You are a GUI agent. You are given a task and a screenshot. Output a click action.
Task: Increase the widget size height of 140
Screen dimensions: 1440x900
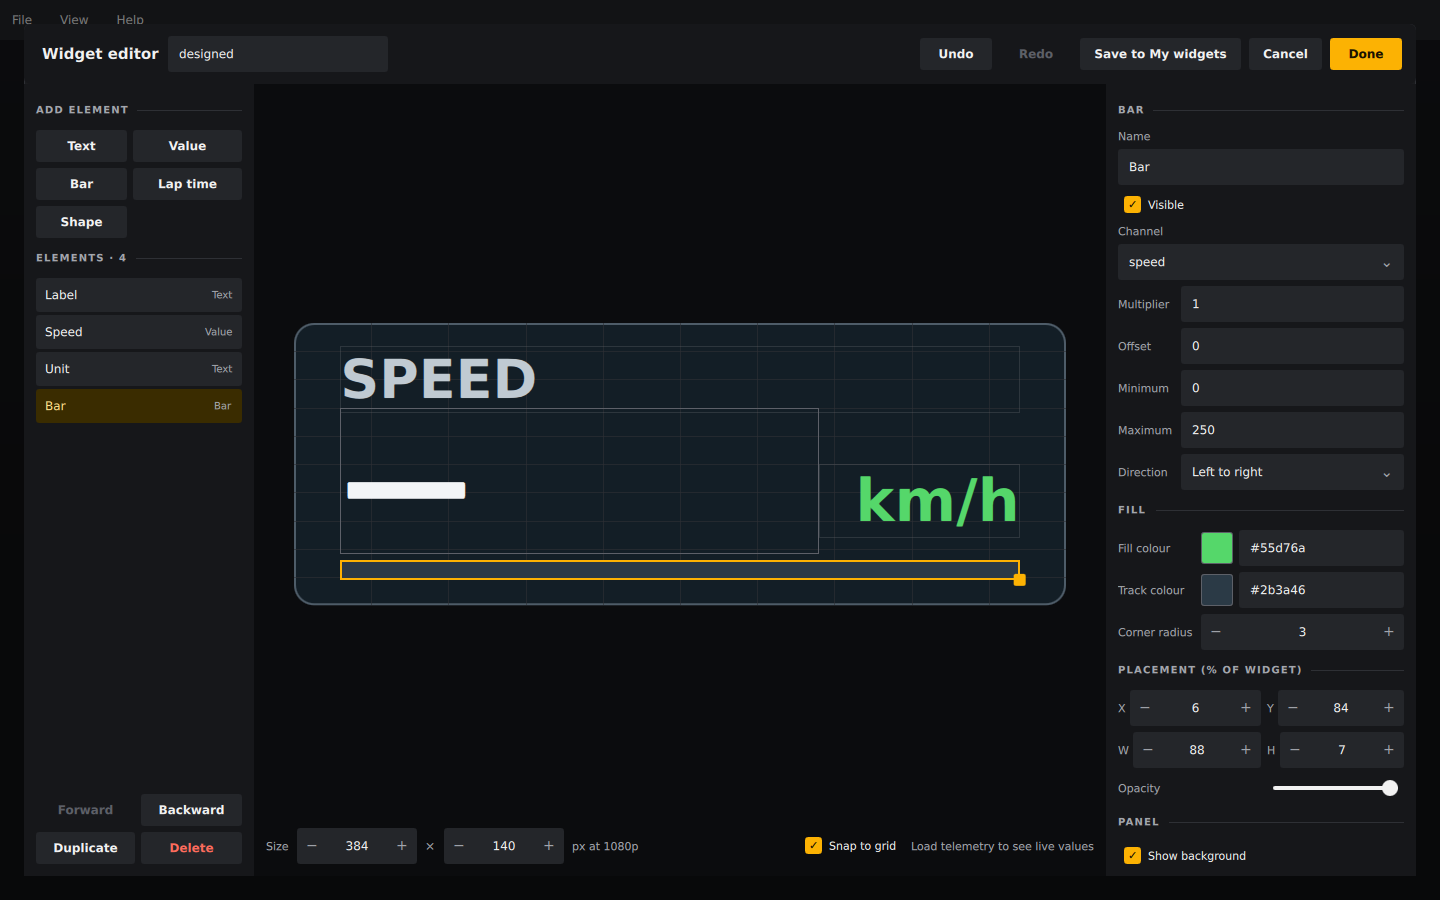click(x=549, y=846)
